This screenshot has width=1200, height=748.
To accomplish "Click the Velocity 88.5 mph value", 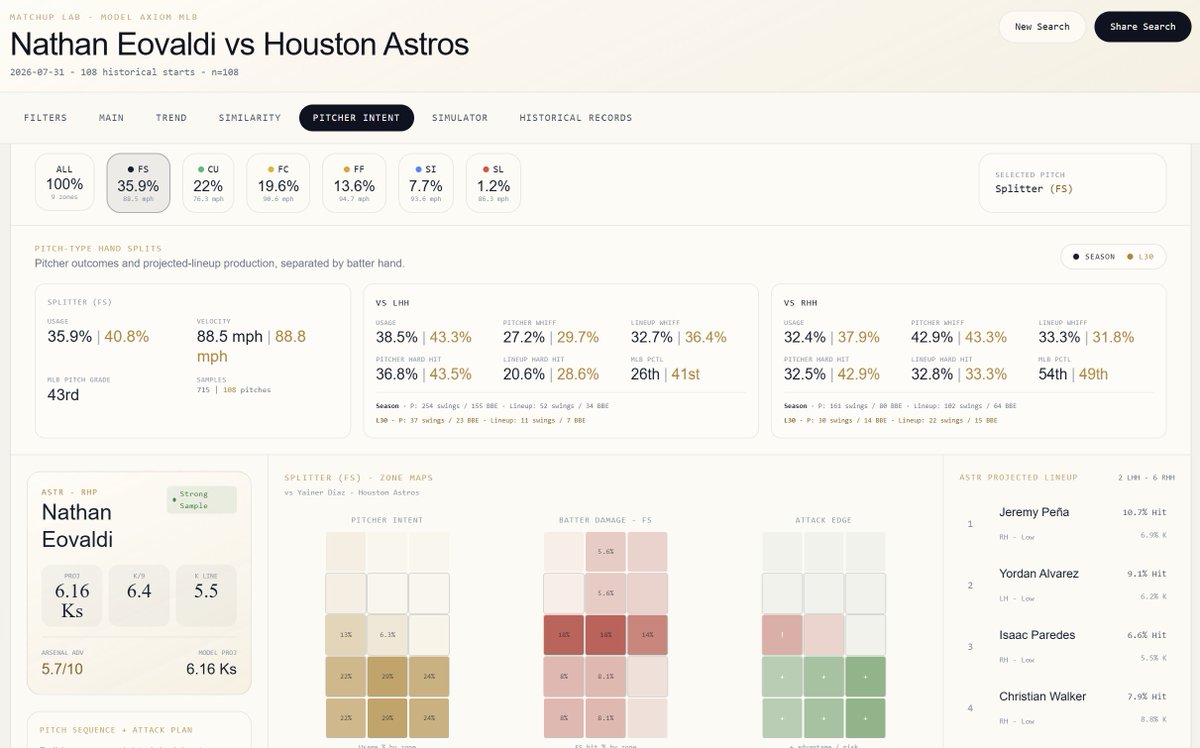I will pyautogui.click(x=229, y=336).
